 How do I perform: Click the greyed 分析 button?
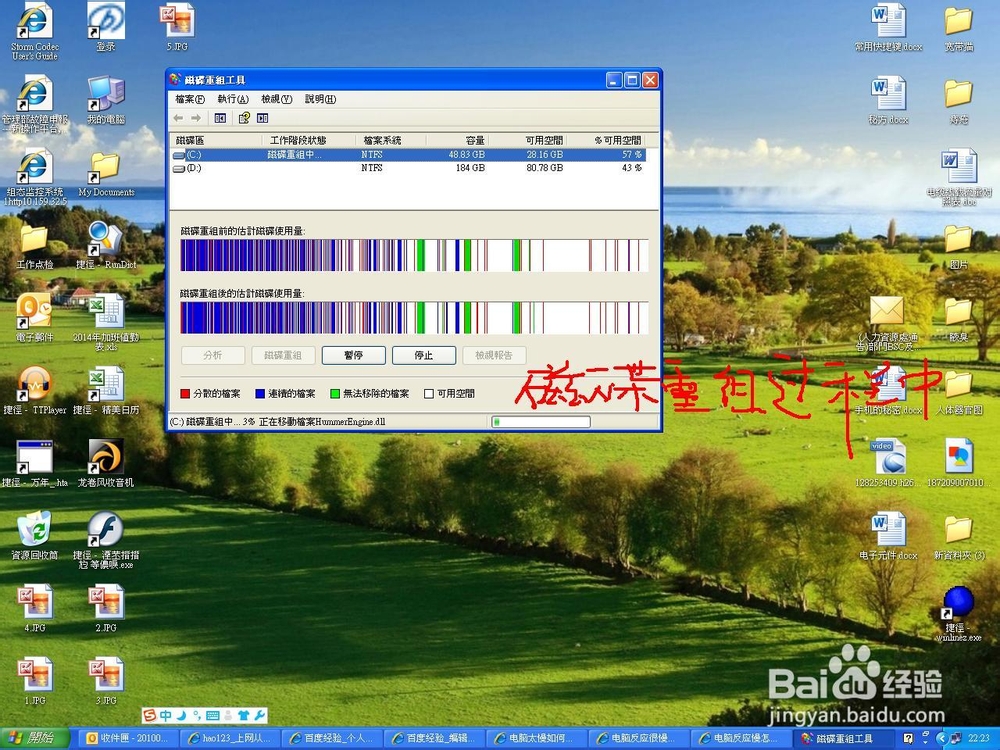[213, 355]
